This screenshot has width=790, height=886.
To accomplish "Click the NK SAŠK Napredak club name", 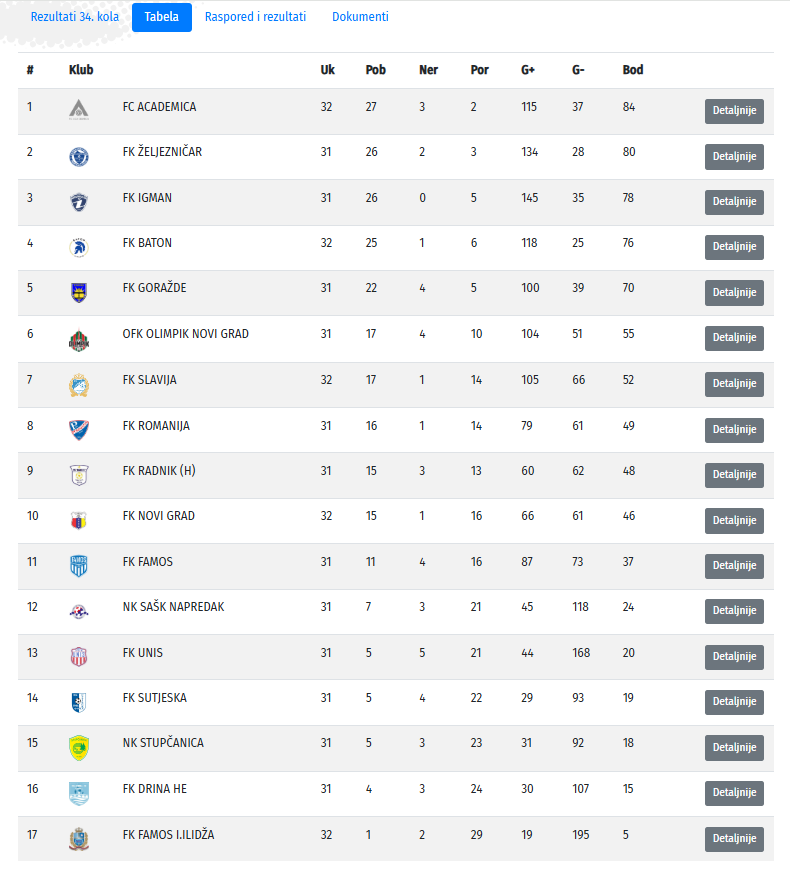I will click(173, 607).
